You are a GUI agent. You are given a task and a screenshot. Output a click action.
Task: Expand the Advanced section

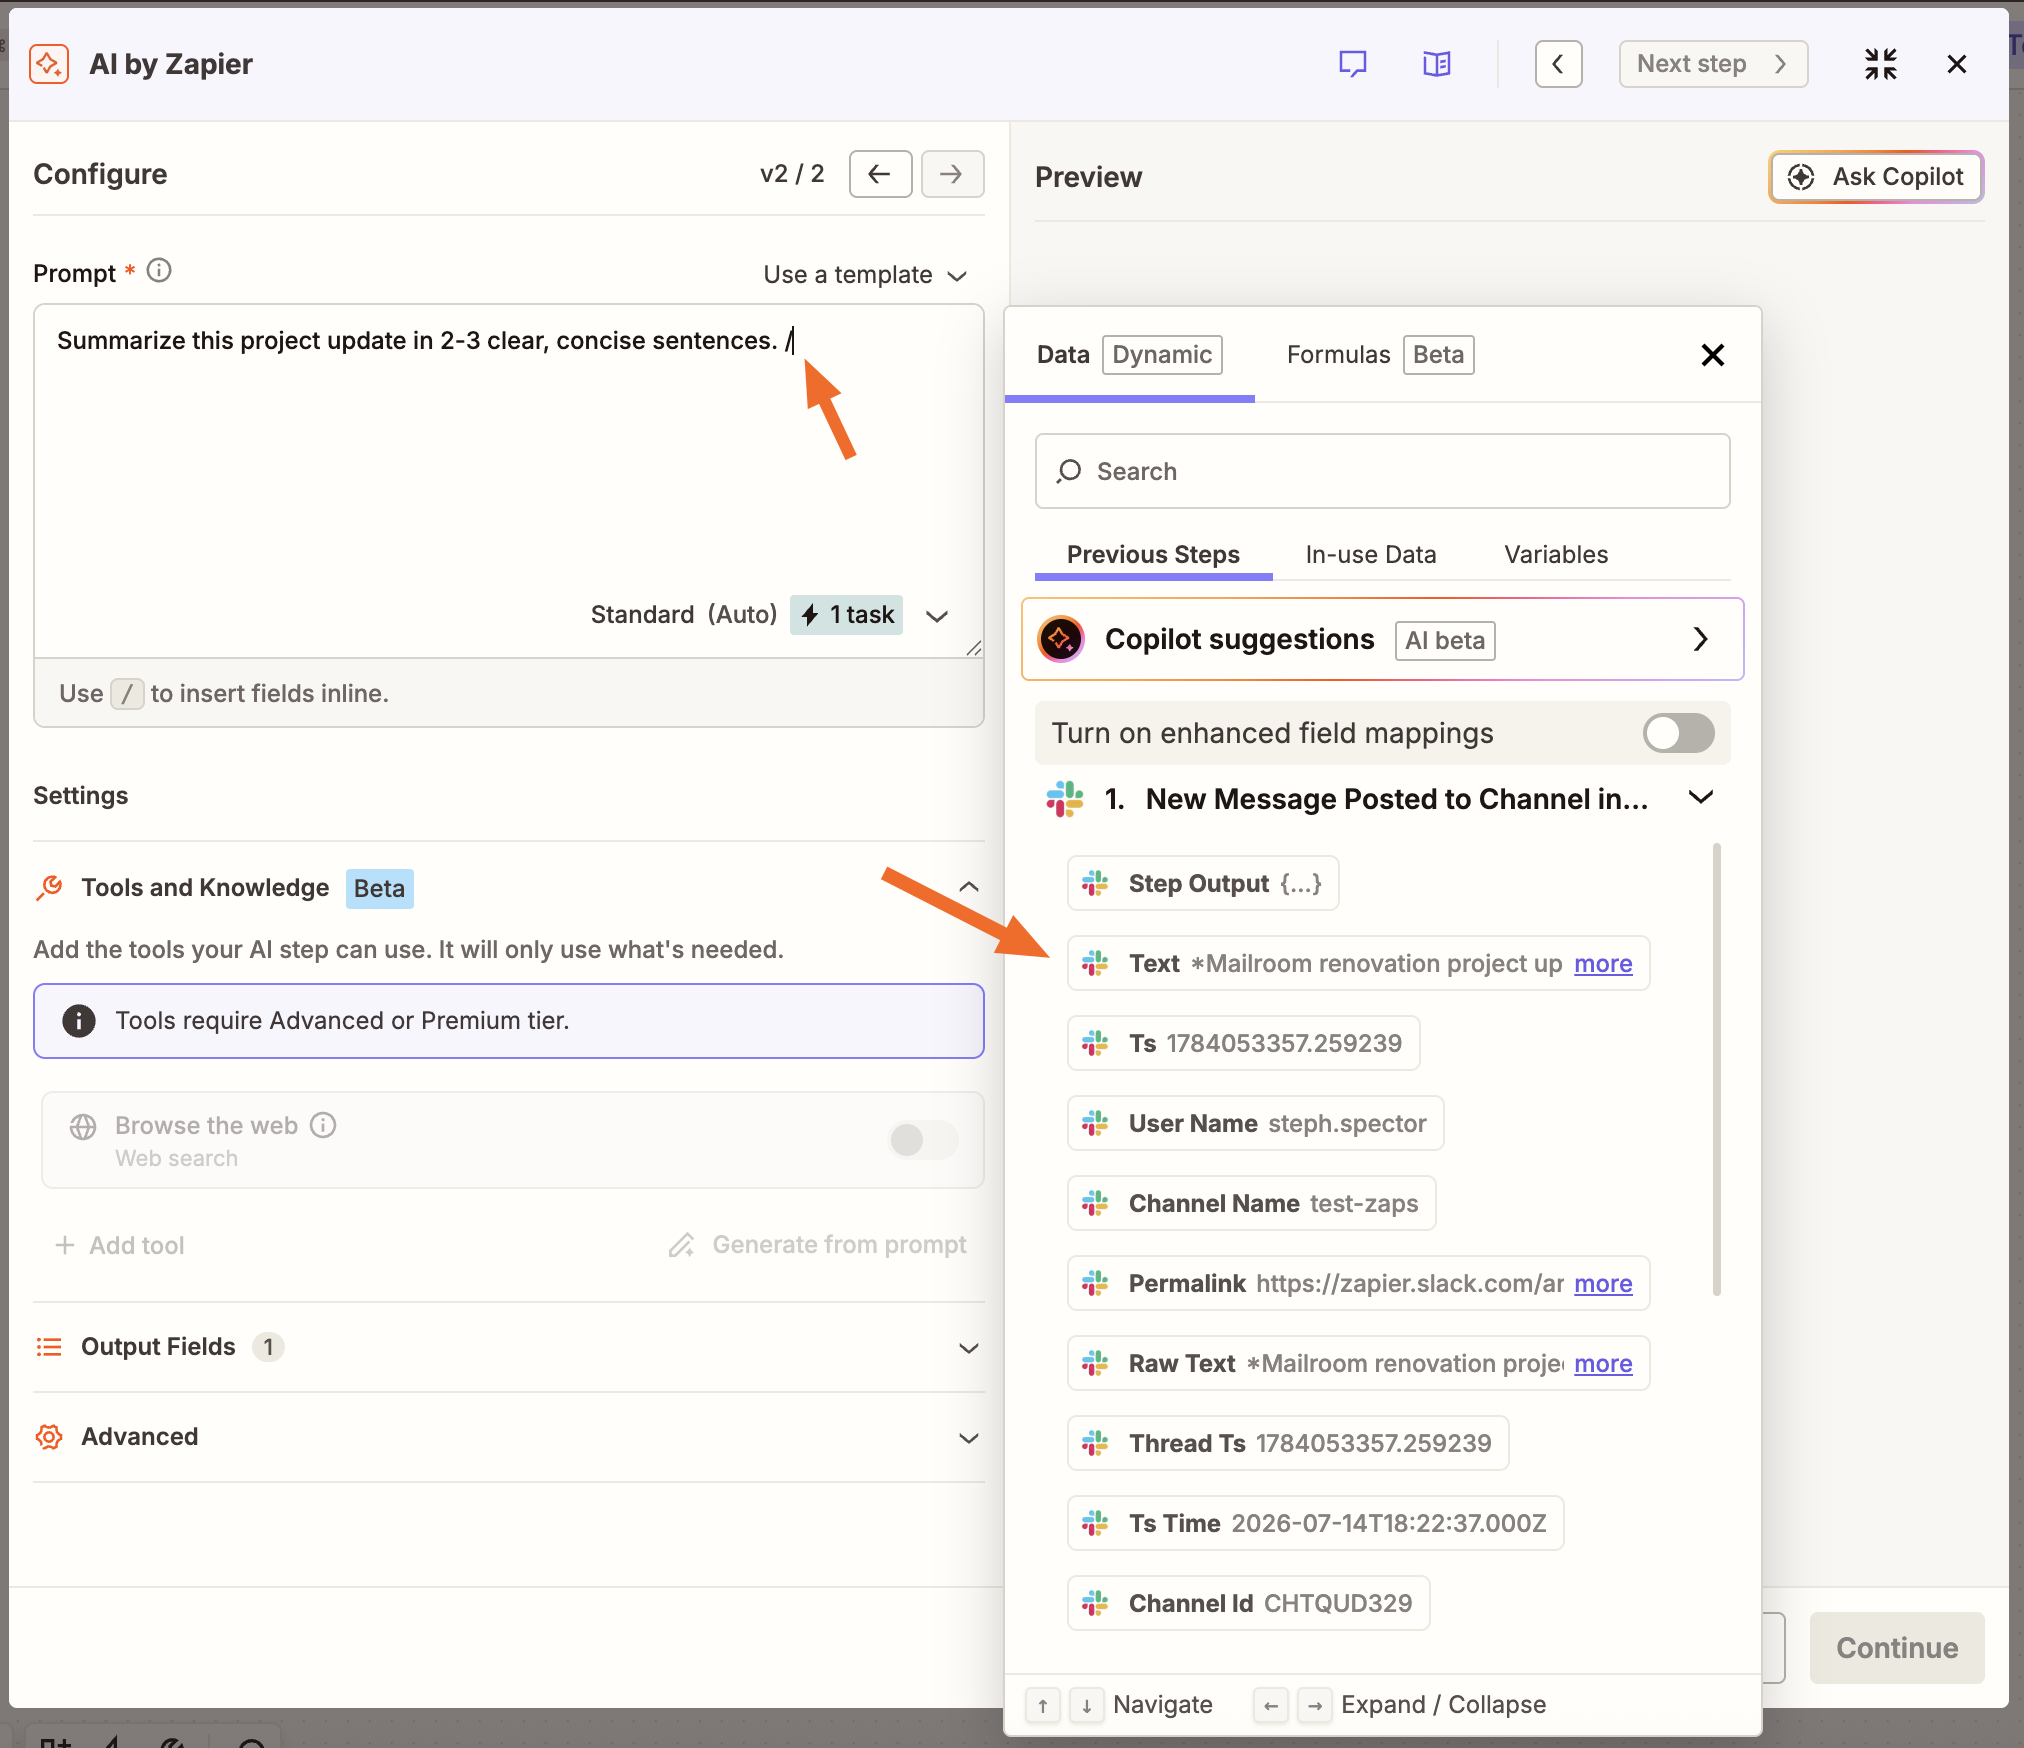coord(968,1437)
